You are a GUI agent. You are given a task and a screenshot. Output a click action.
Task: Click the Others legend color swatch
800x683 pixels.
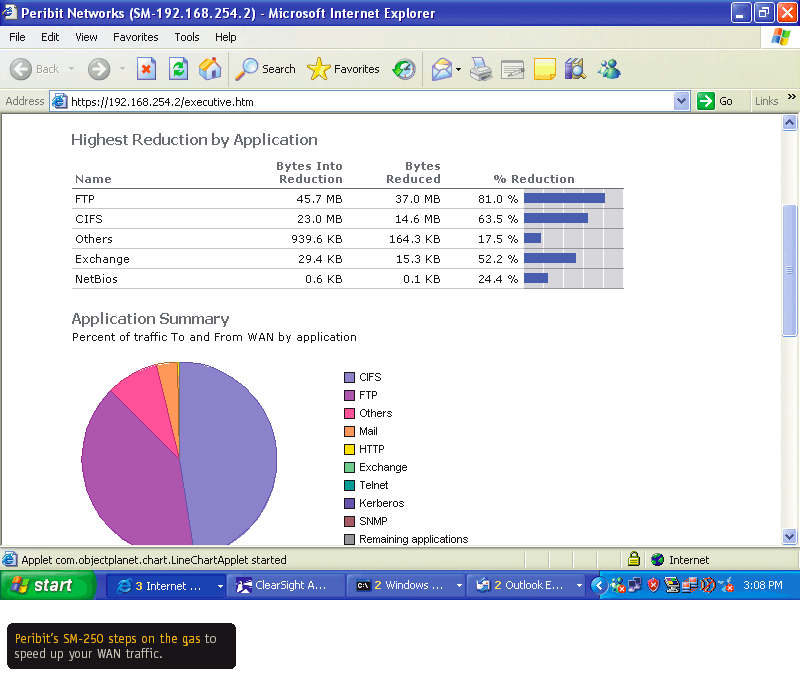(x=349, y=413)
